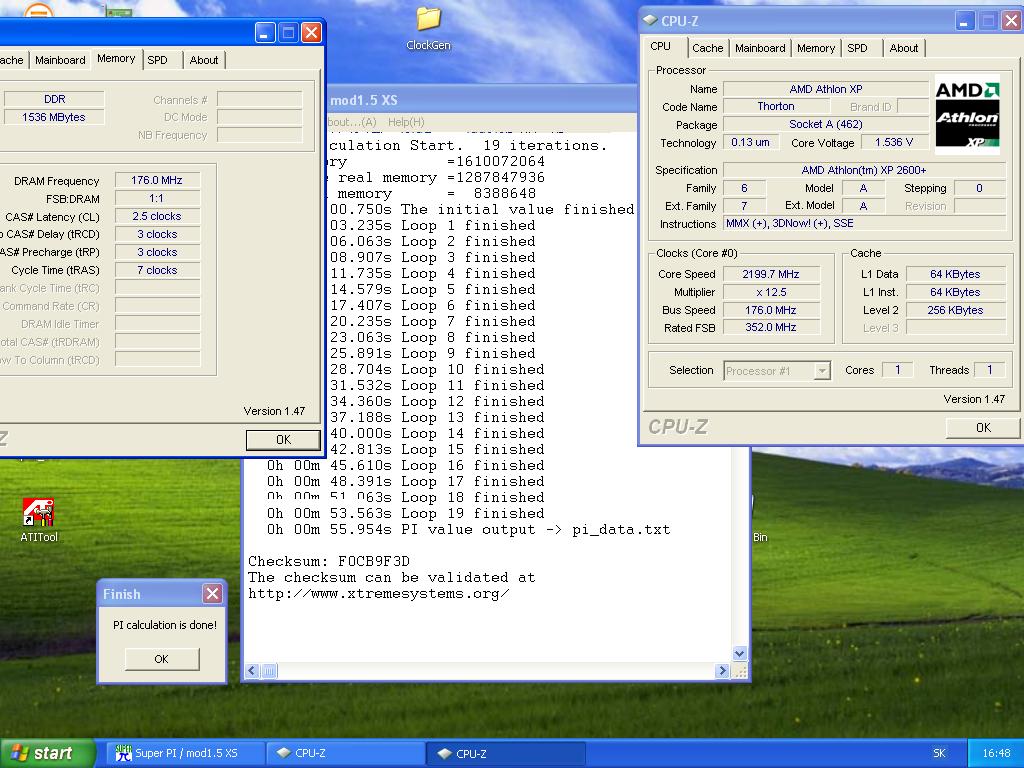Click the 16:48 taskbar clock
The height and width of the screenshot is (768, 1024).
[996, 753]
